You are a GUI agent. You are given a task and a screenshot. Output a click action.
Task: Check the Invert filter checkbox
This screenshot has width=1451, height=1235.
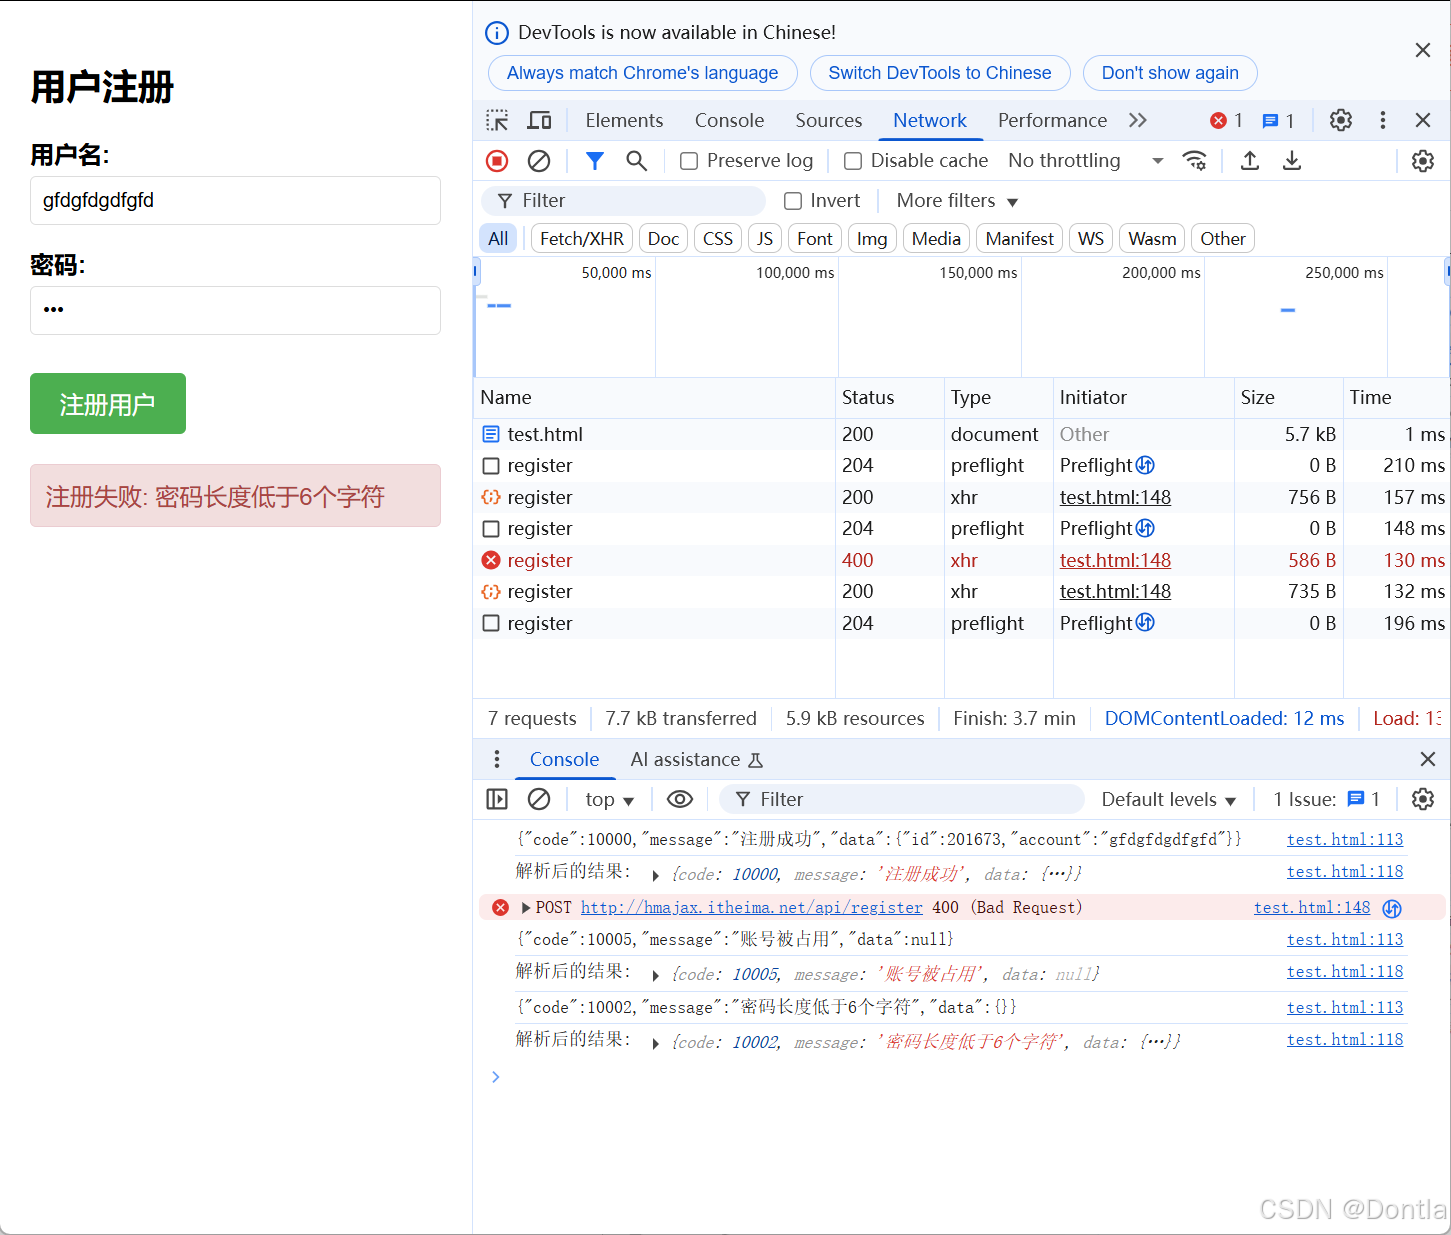pos(793,201)
